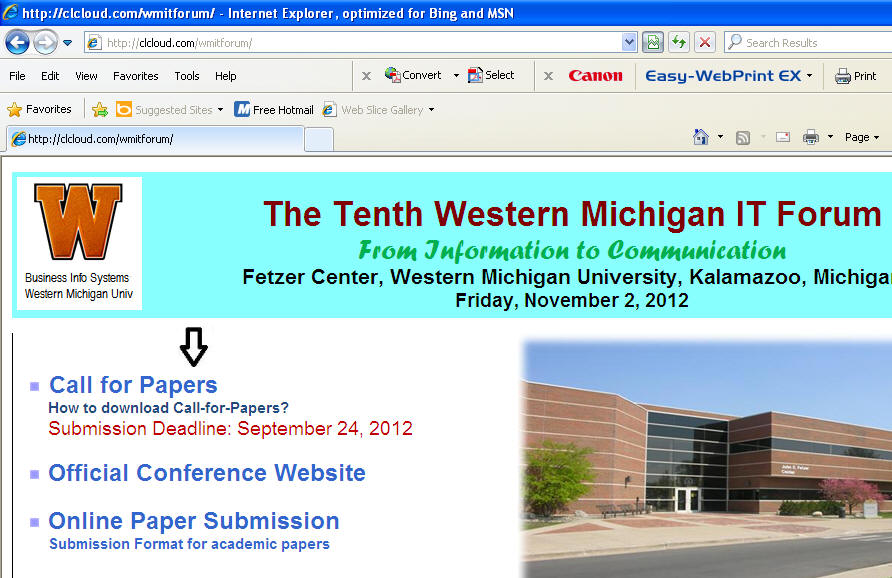Expand the Suggested Sites dropdown arrow
This screenshot has width=892, height=578.
pyautogui.click(x=220, y=110)
